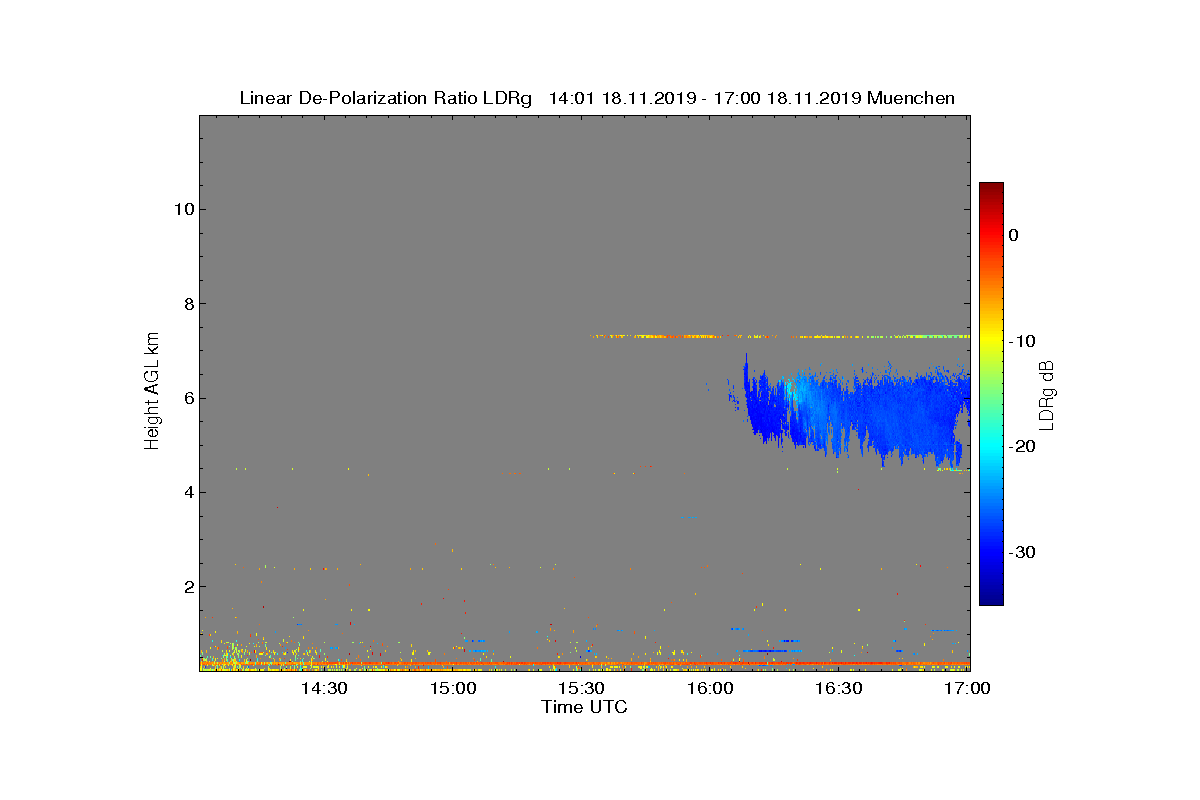Click the colorbar value label -10
Viewport: 1200px width, 800px height.
click(1022, 341)
